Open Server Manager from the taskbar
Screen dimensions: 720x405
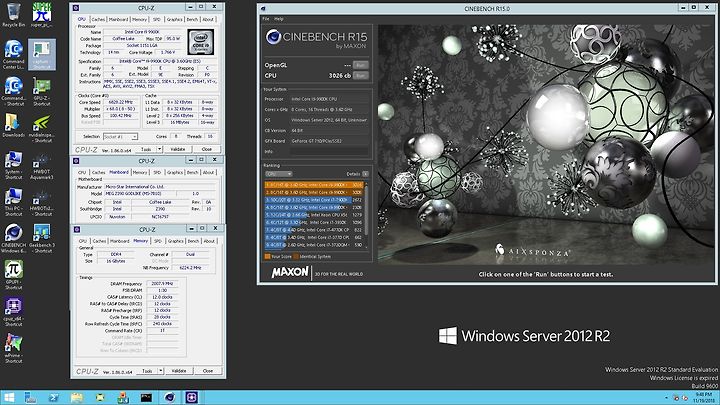point(31,398)
